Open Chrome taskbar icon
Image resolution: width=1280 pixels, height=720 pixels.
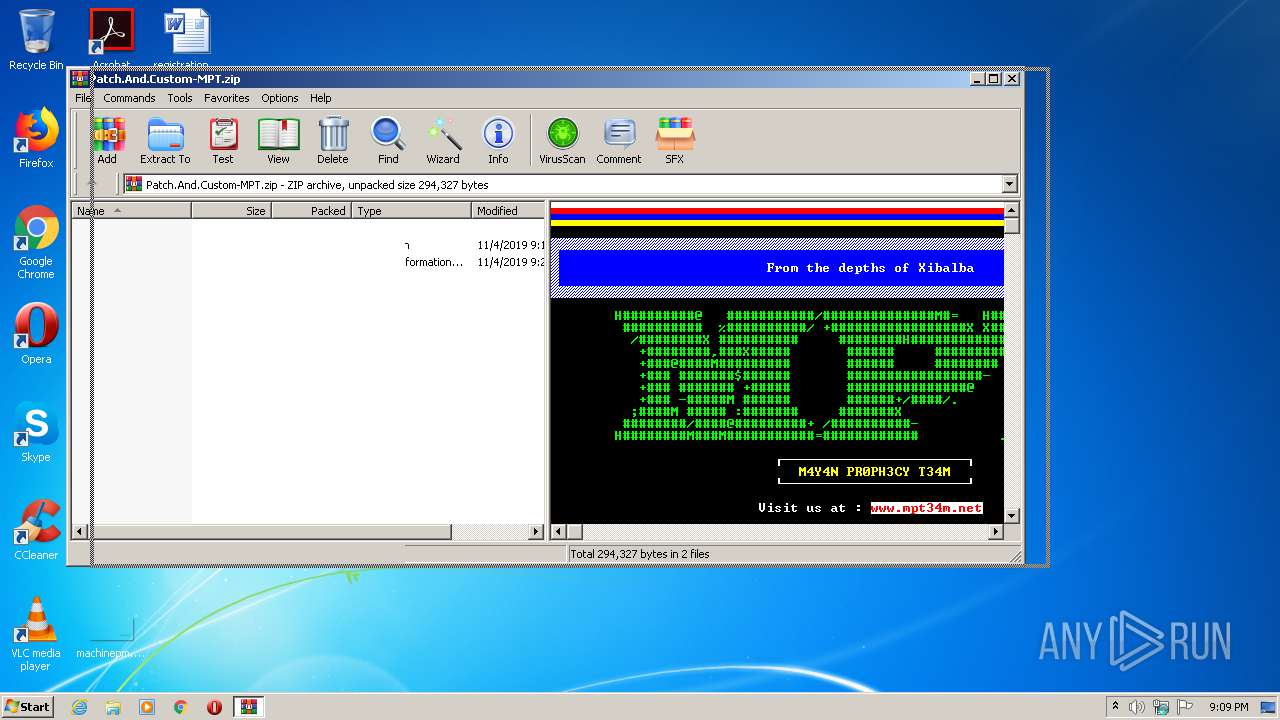click(x=180, y=707)
